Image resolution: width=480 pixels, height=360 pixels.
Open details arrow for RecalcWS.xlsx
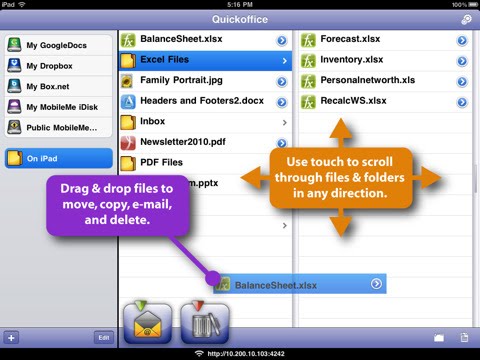pos(462,102)
